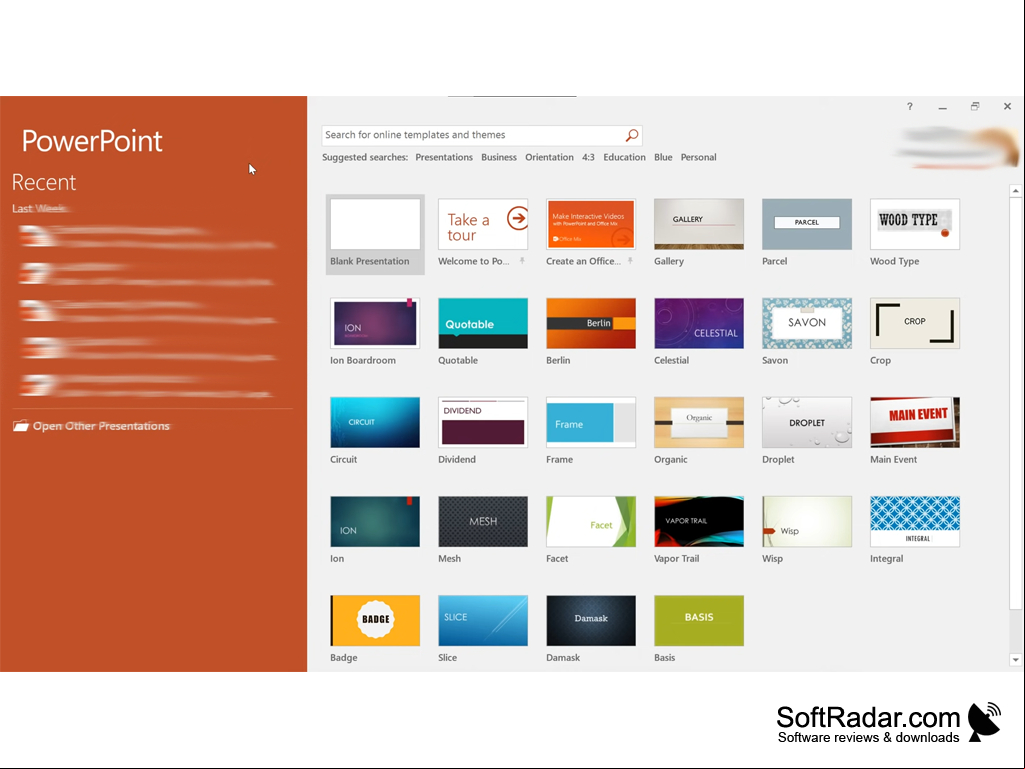Screen dimensions: 1025x769
Task: Select Presentations suggested search
Action: [x=444, y=157]
